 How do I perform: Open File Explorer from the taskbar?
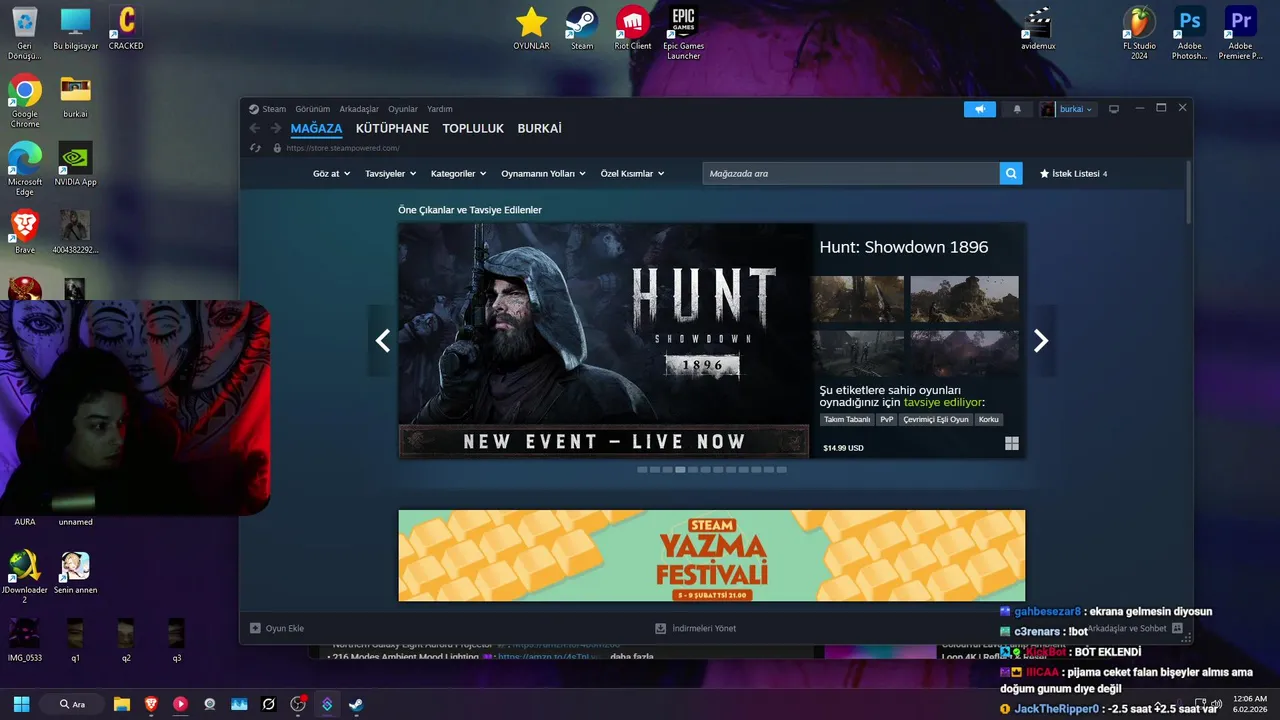(x=122, y=704)
